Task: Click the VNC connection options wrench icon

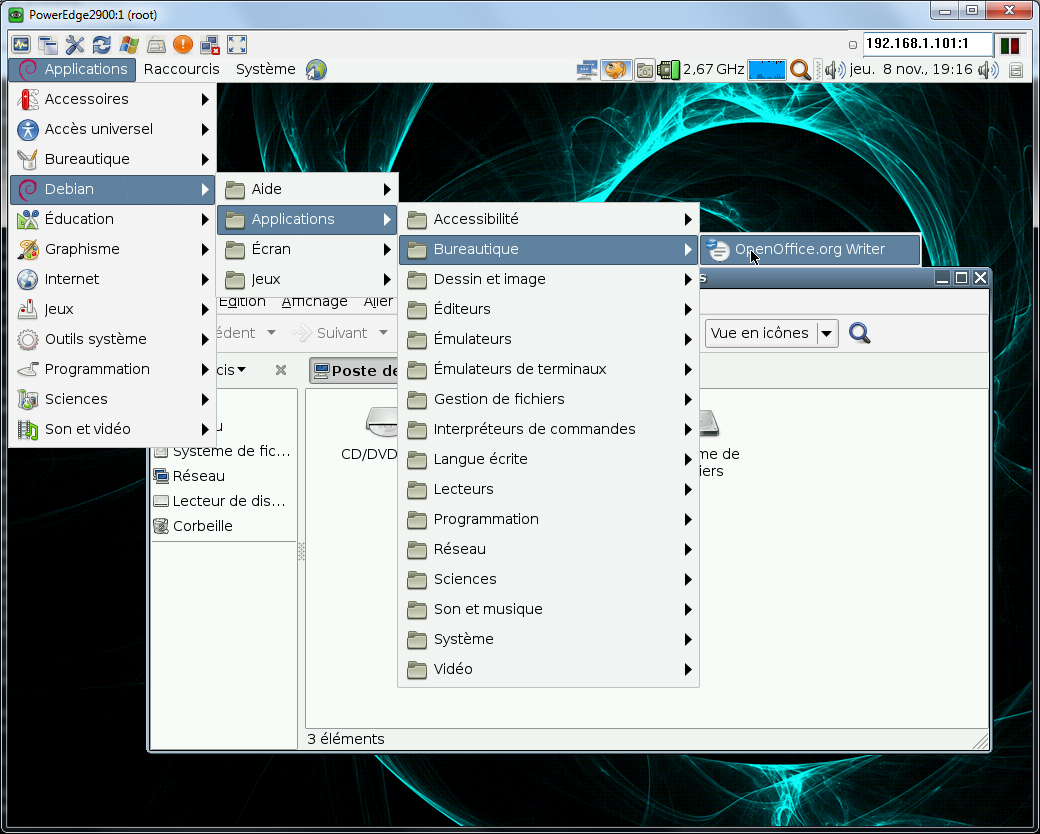Action: point(75,45)
